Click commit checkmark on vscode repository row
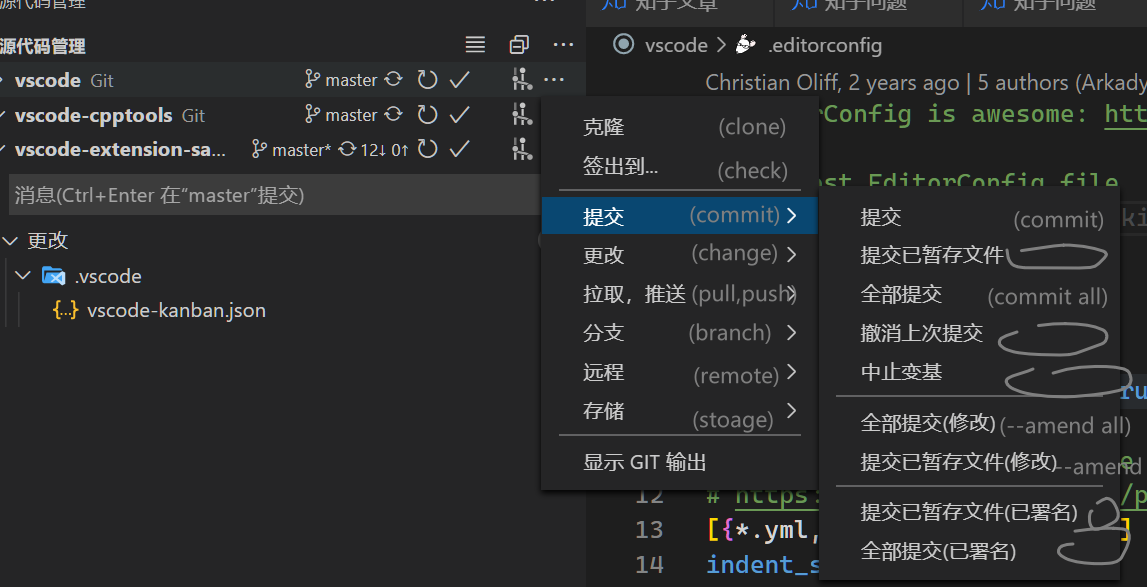The image size is (1147, 587). 459,79
